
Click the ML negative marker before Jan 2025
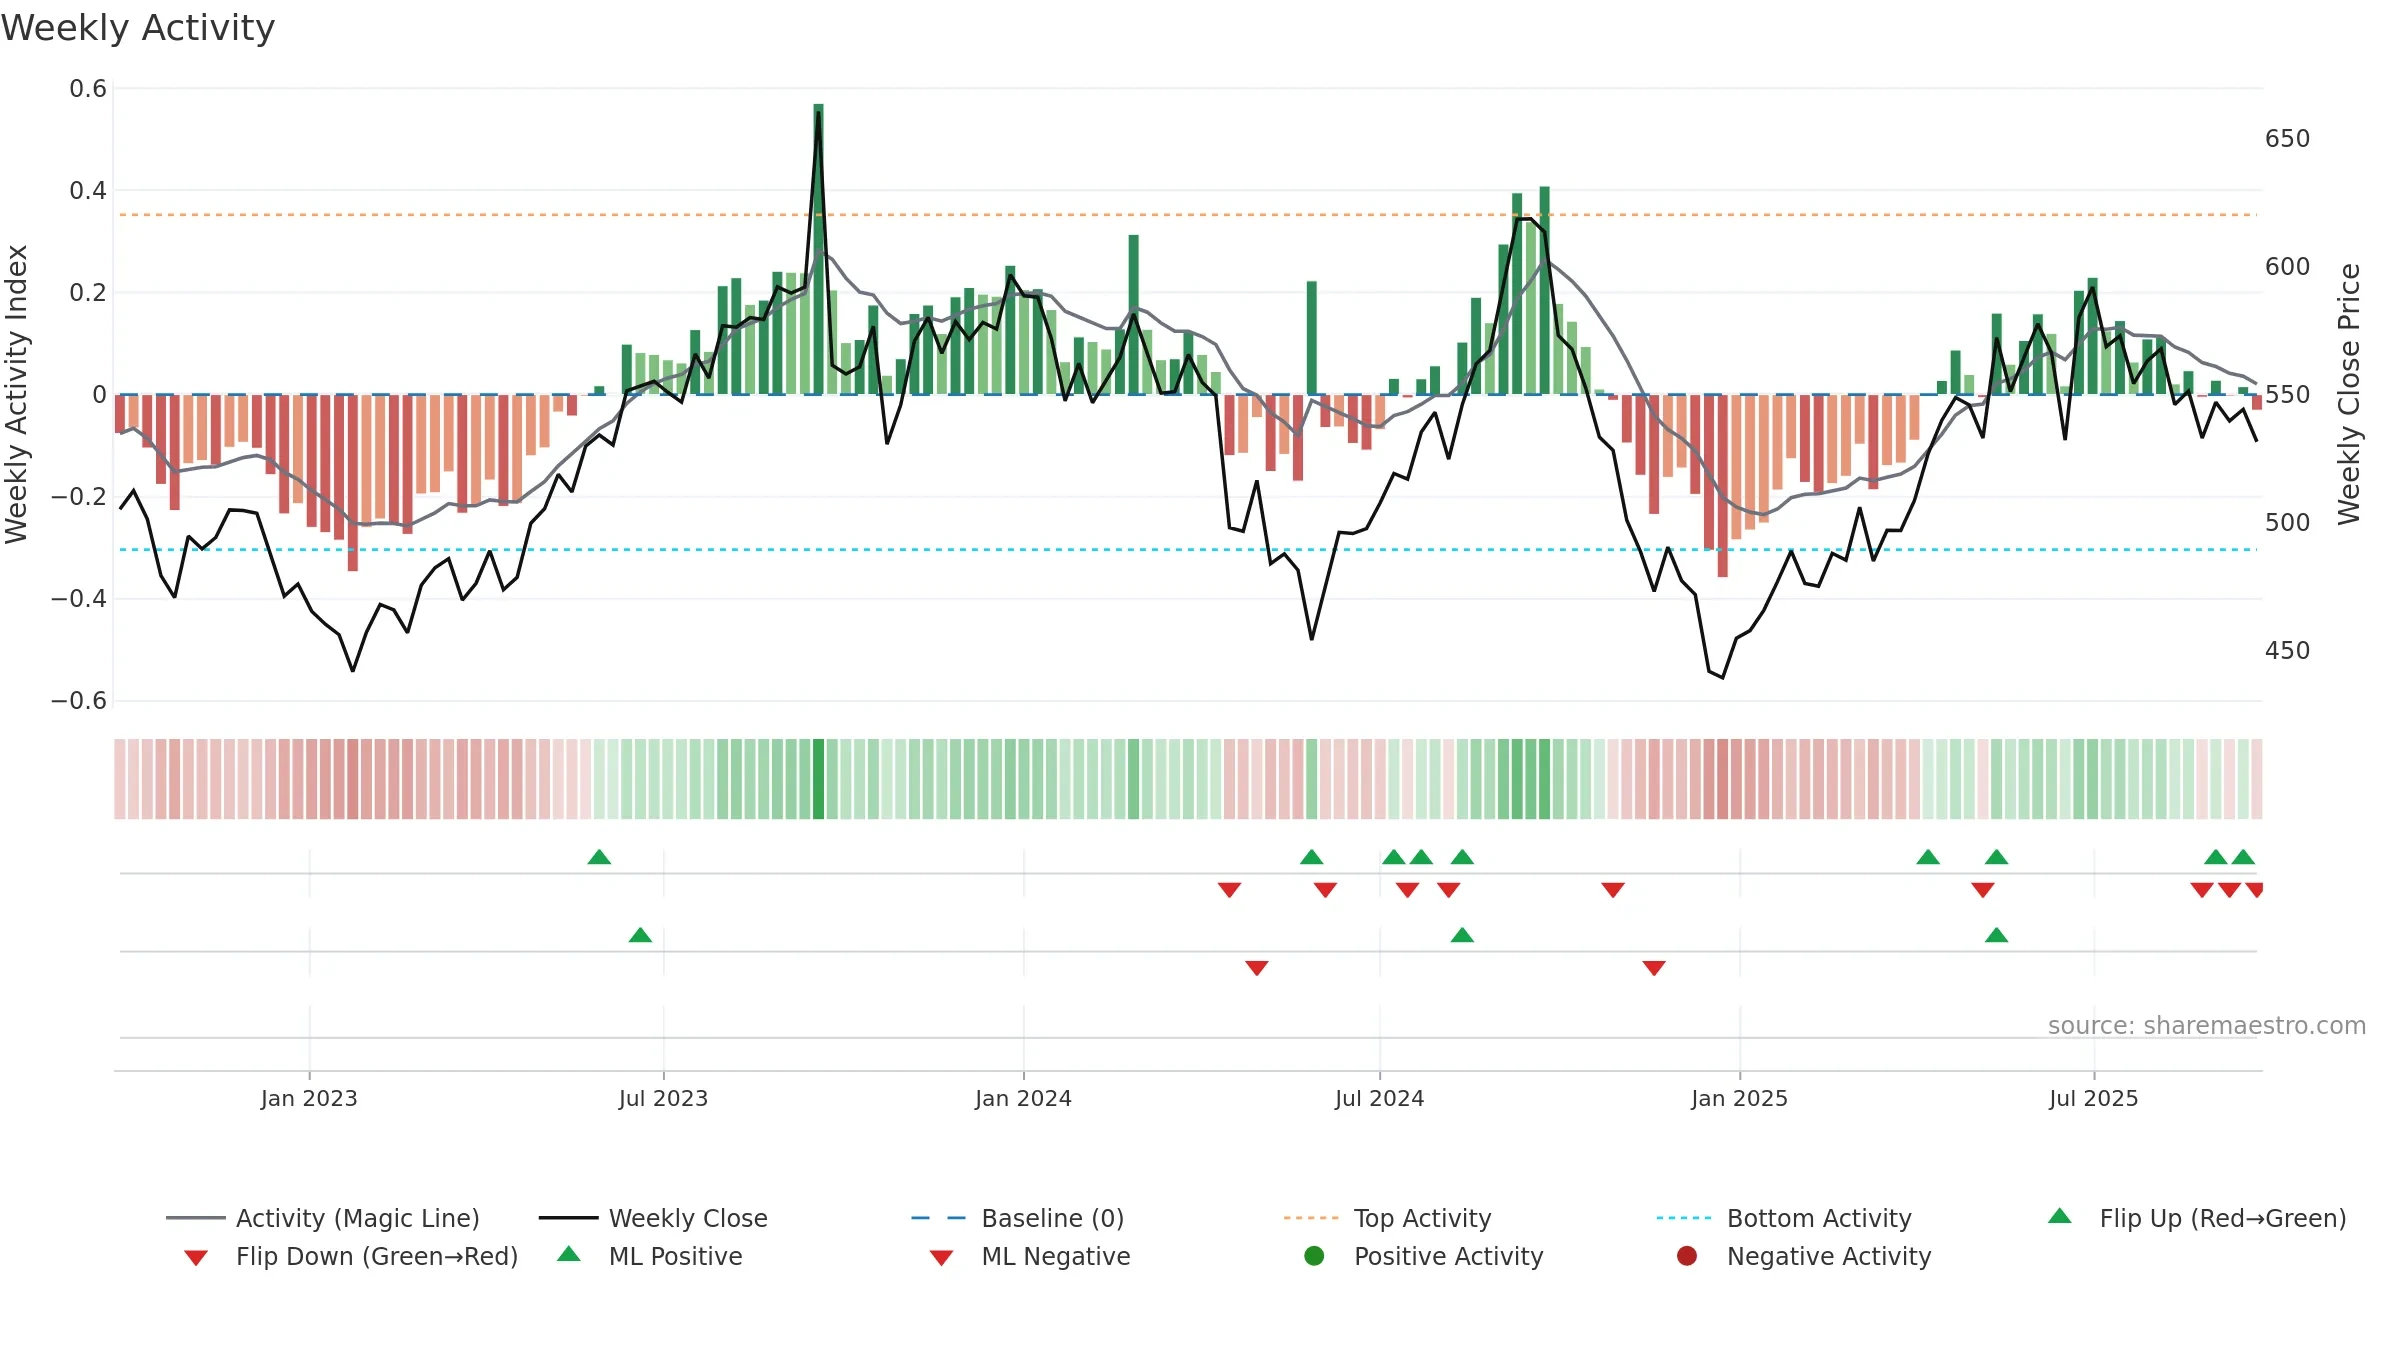pos(1654,968)
